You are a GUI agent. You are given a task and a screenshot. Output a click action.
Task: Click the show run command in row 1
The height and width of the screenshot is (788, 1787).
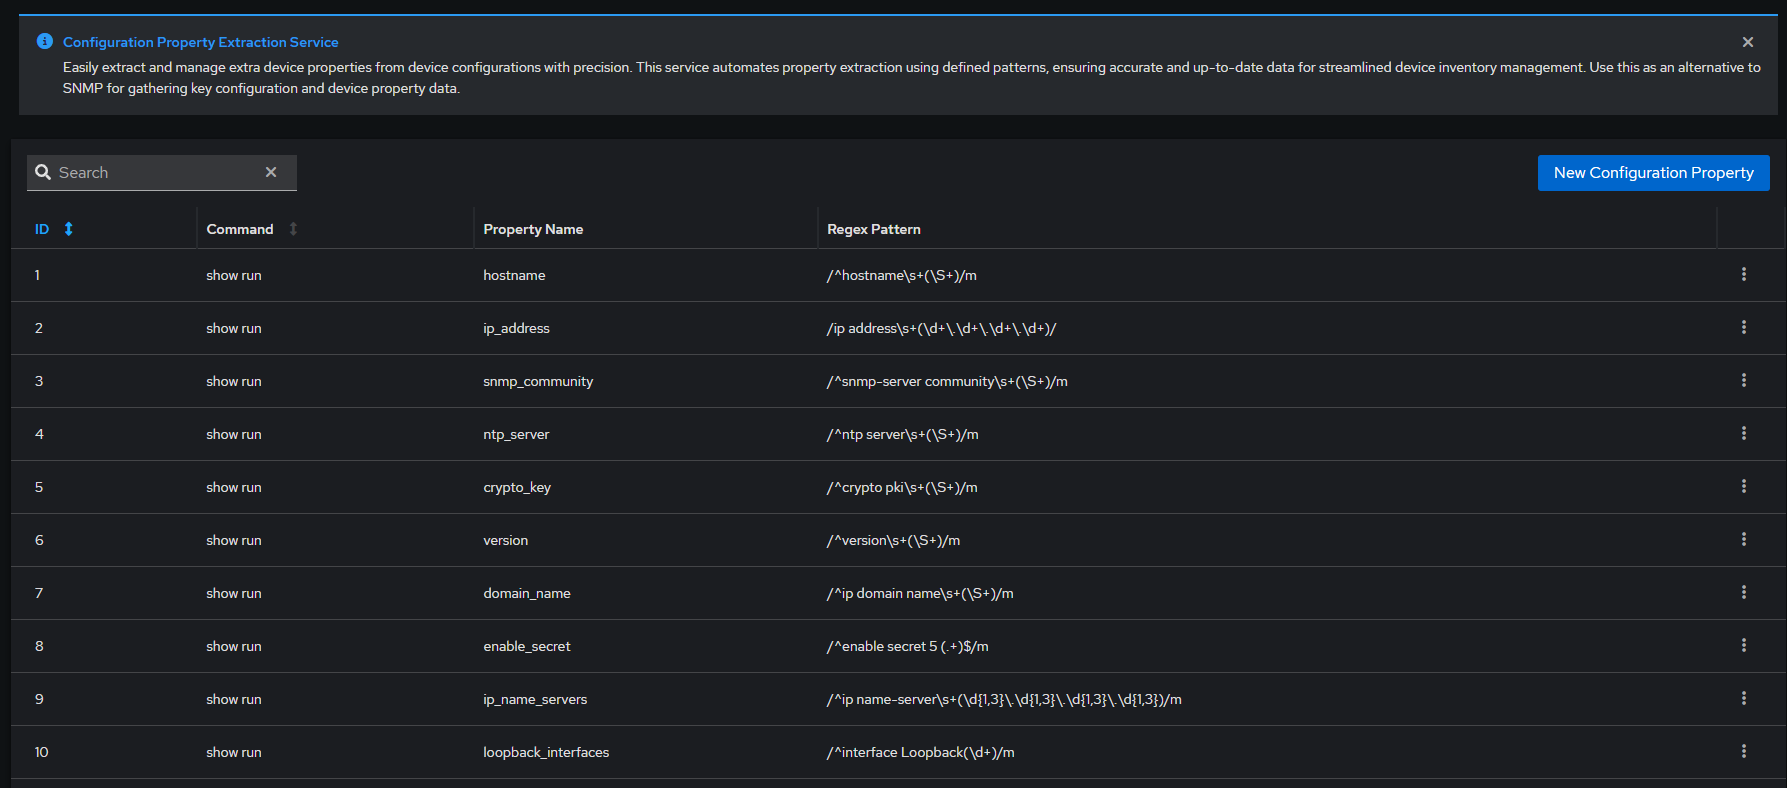click(x=234, y=275)
